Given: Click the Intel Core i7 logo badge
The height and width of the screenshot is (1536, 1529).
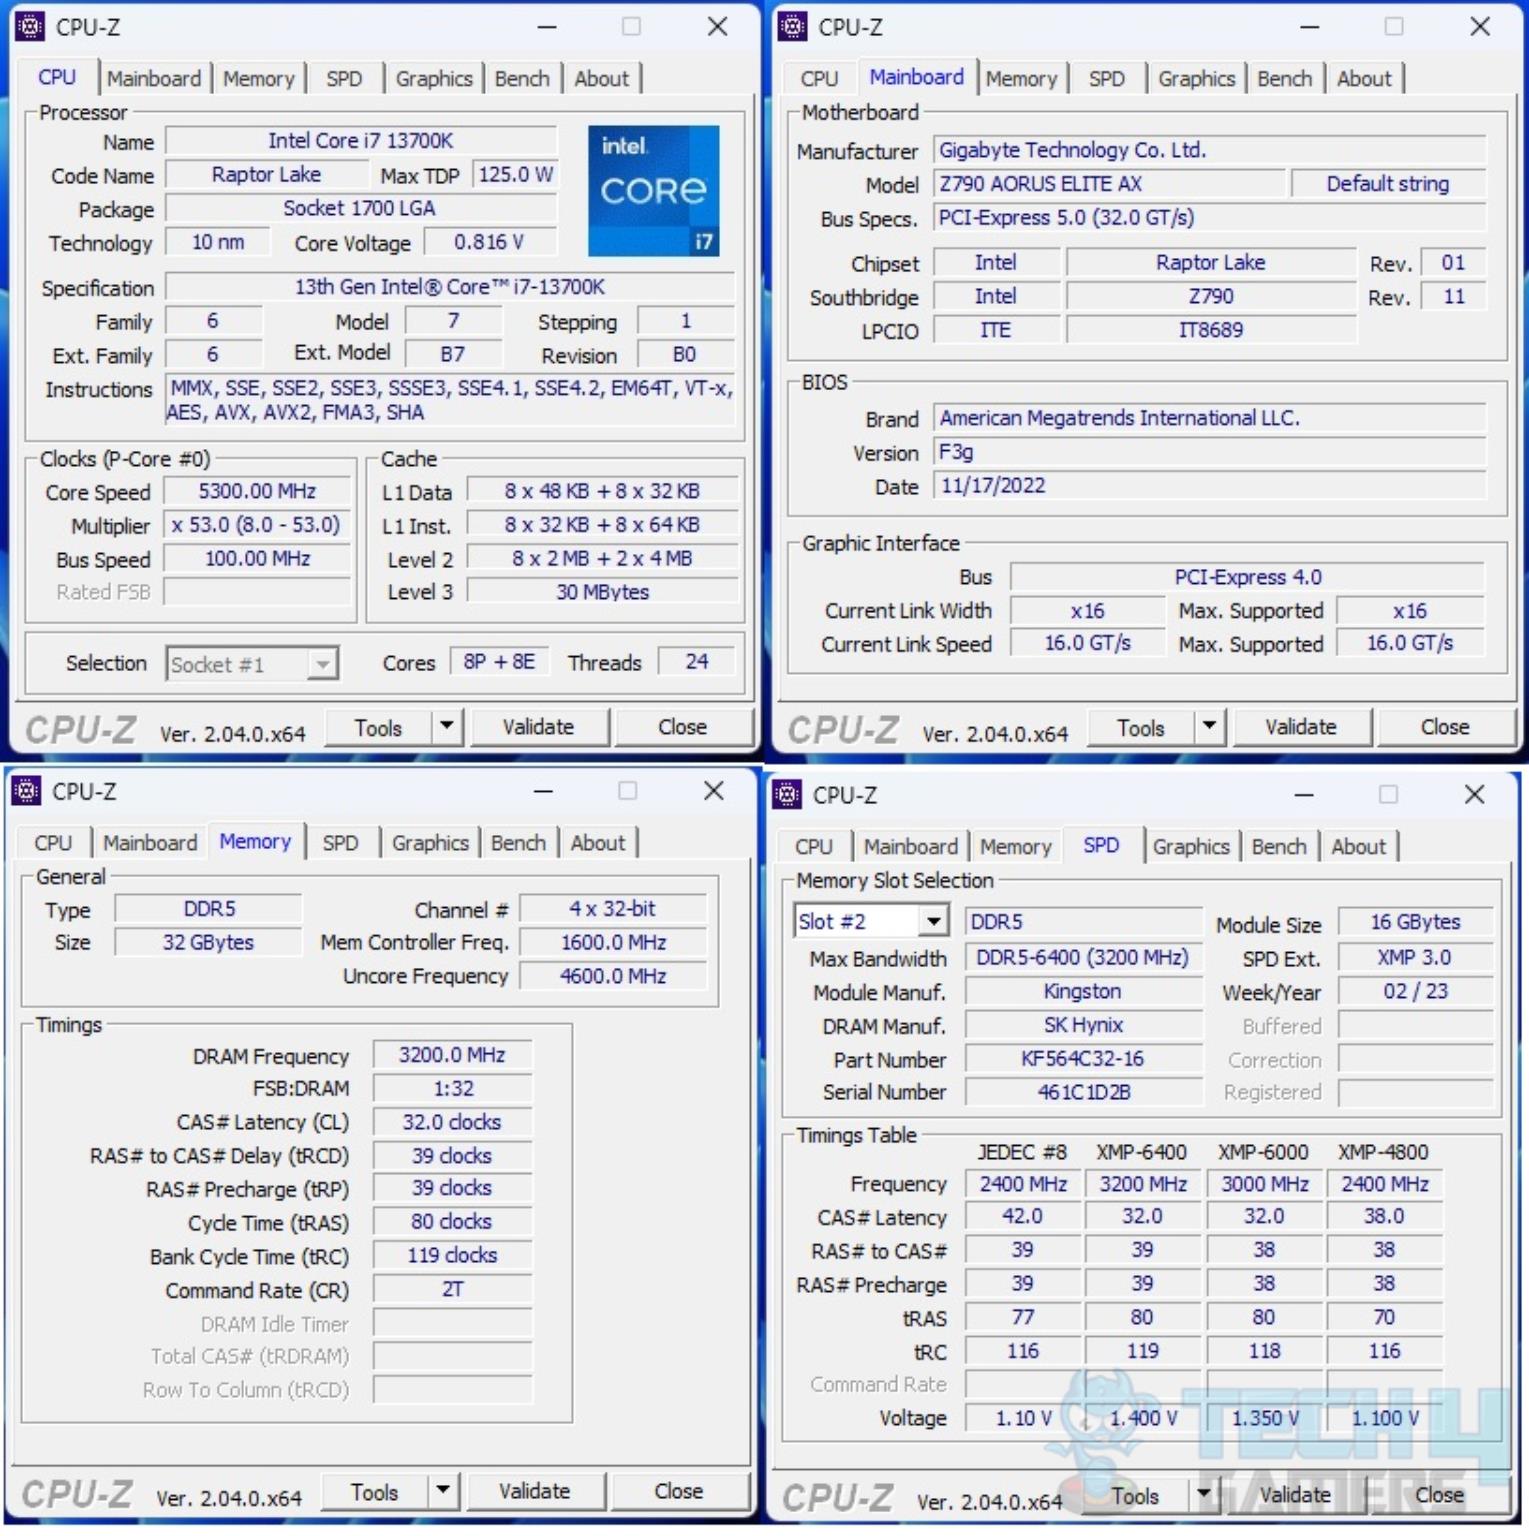Looking at the screenshot, I should coord(653,190).
